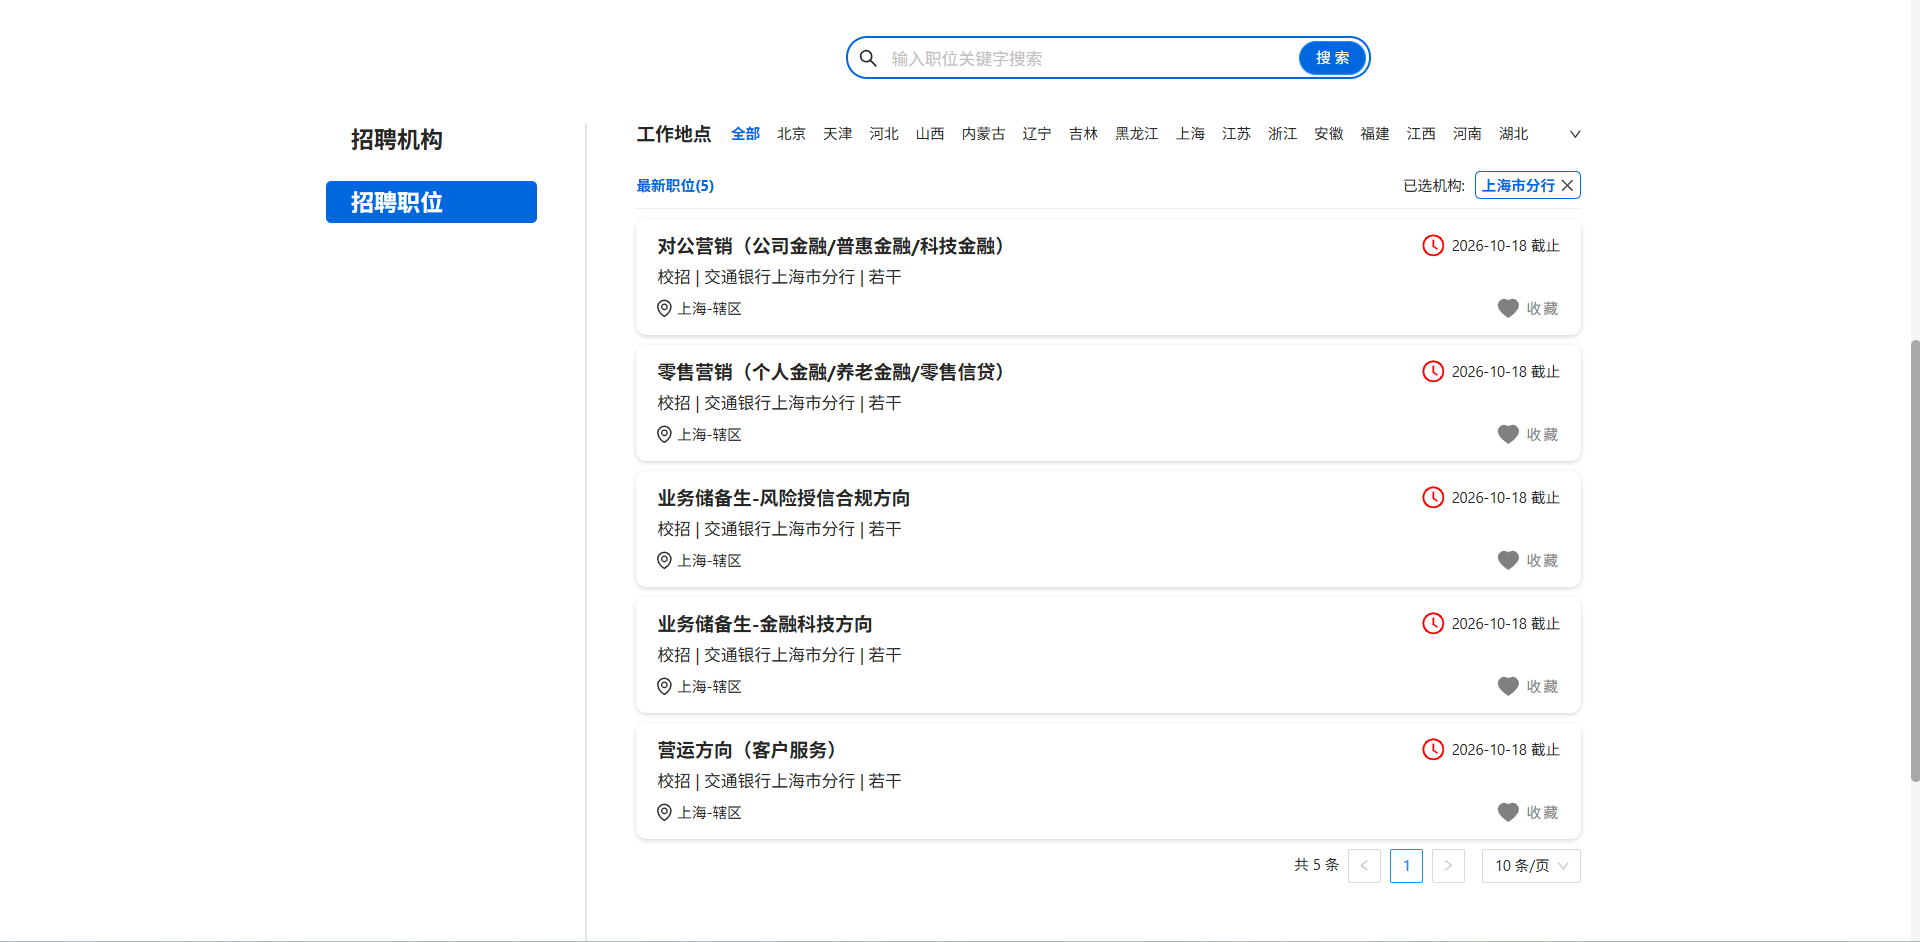Screen dimensions: 1920x942
Task: Open the 10 条/页 page size dropdown
Action: (1531, 866)
